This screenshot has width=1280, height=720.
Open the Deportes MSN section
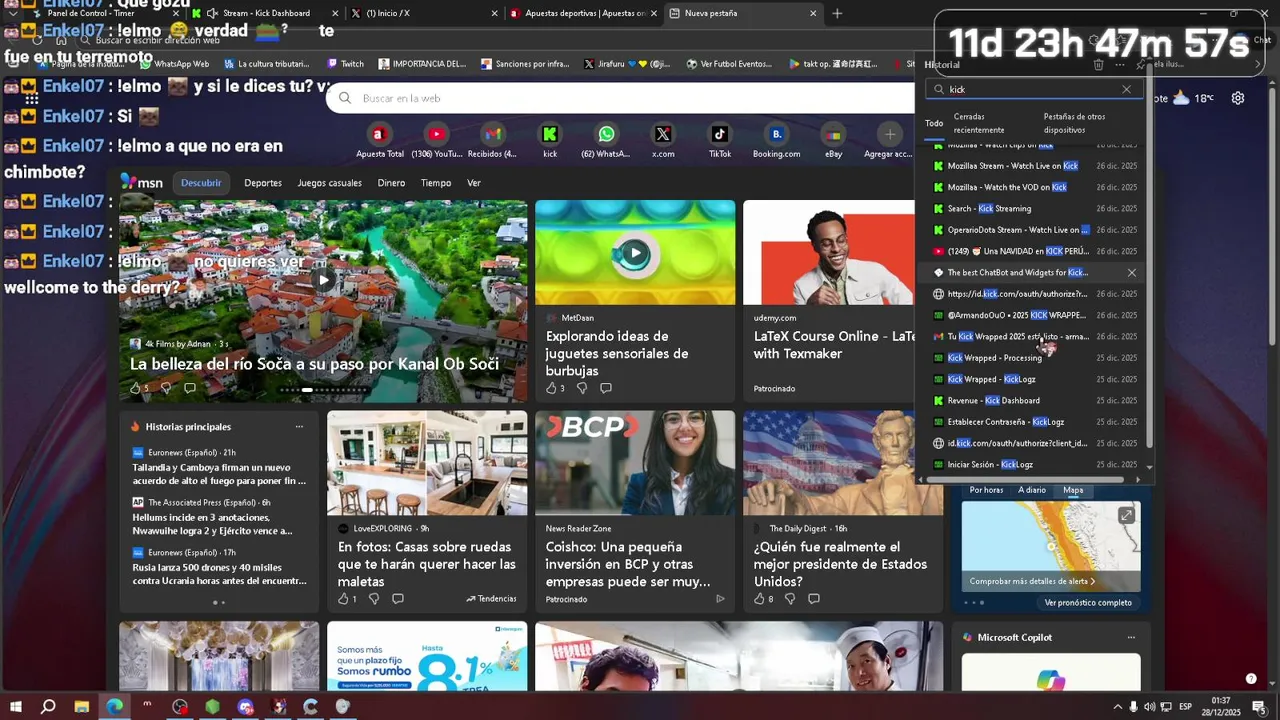pos(263,183)
